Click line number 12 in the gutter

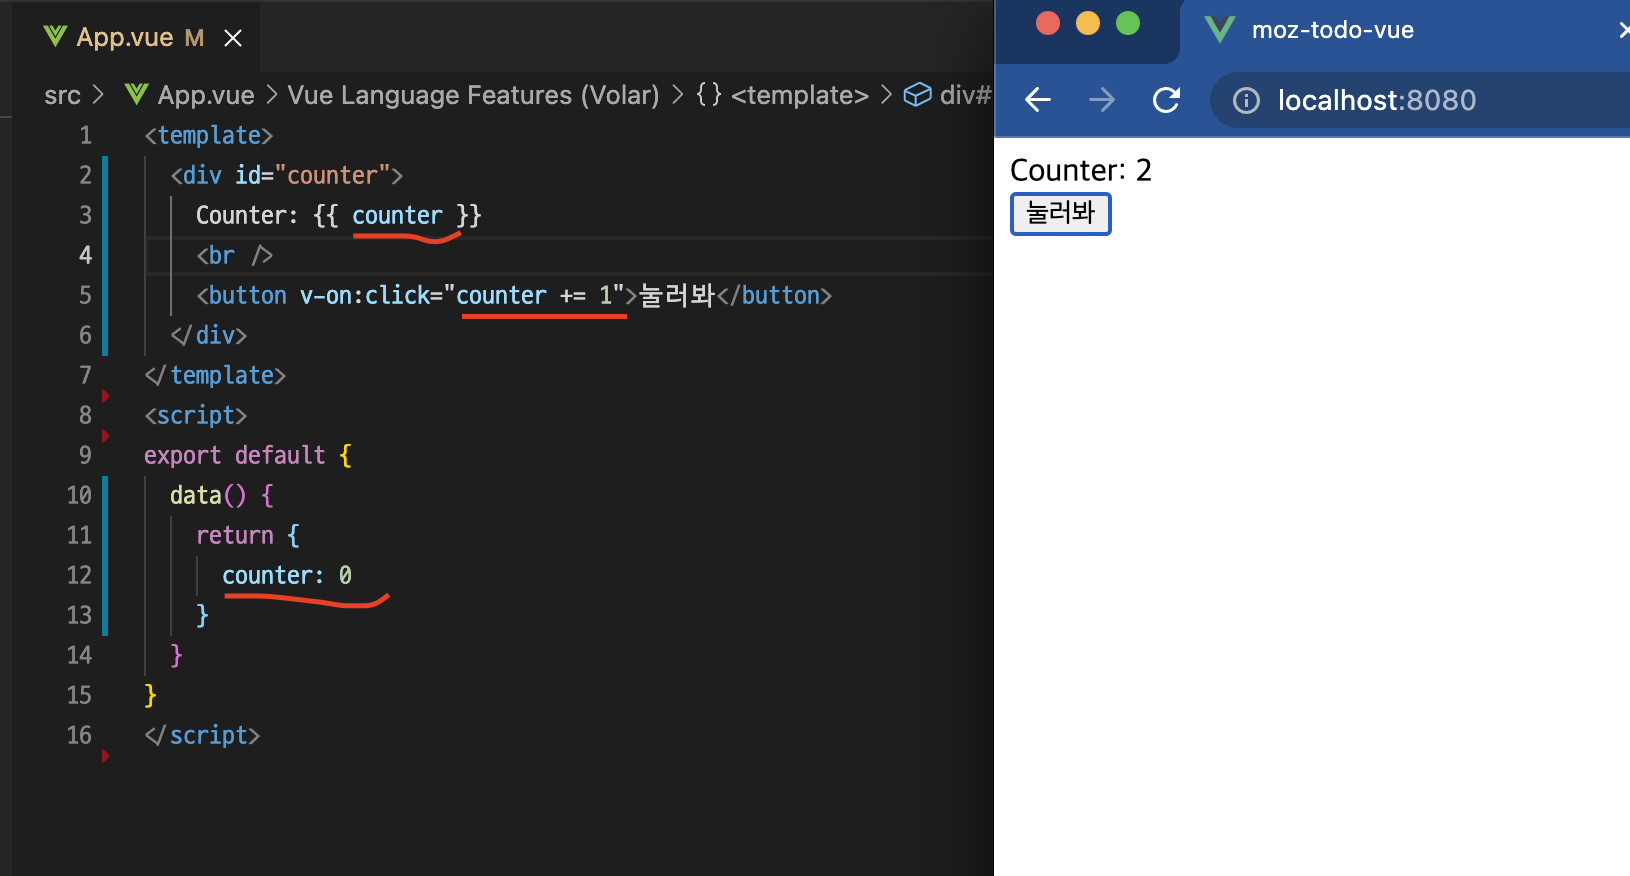pos(79,575)
